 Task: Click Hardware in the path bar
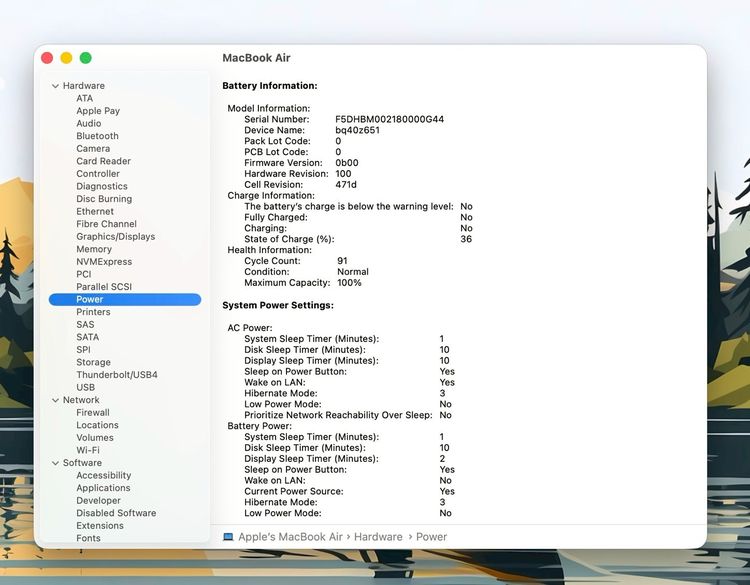point(378,537)
